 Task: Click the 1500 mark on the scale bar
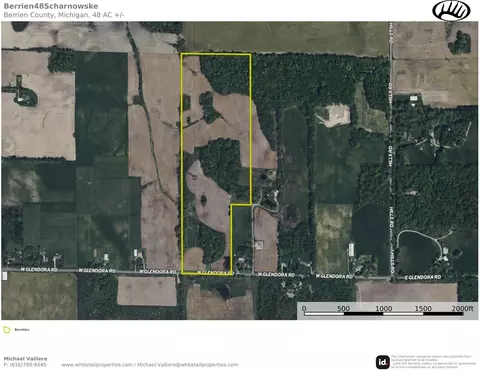[x=423, y=309]
